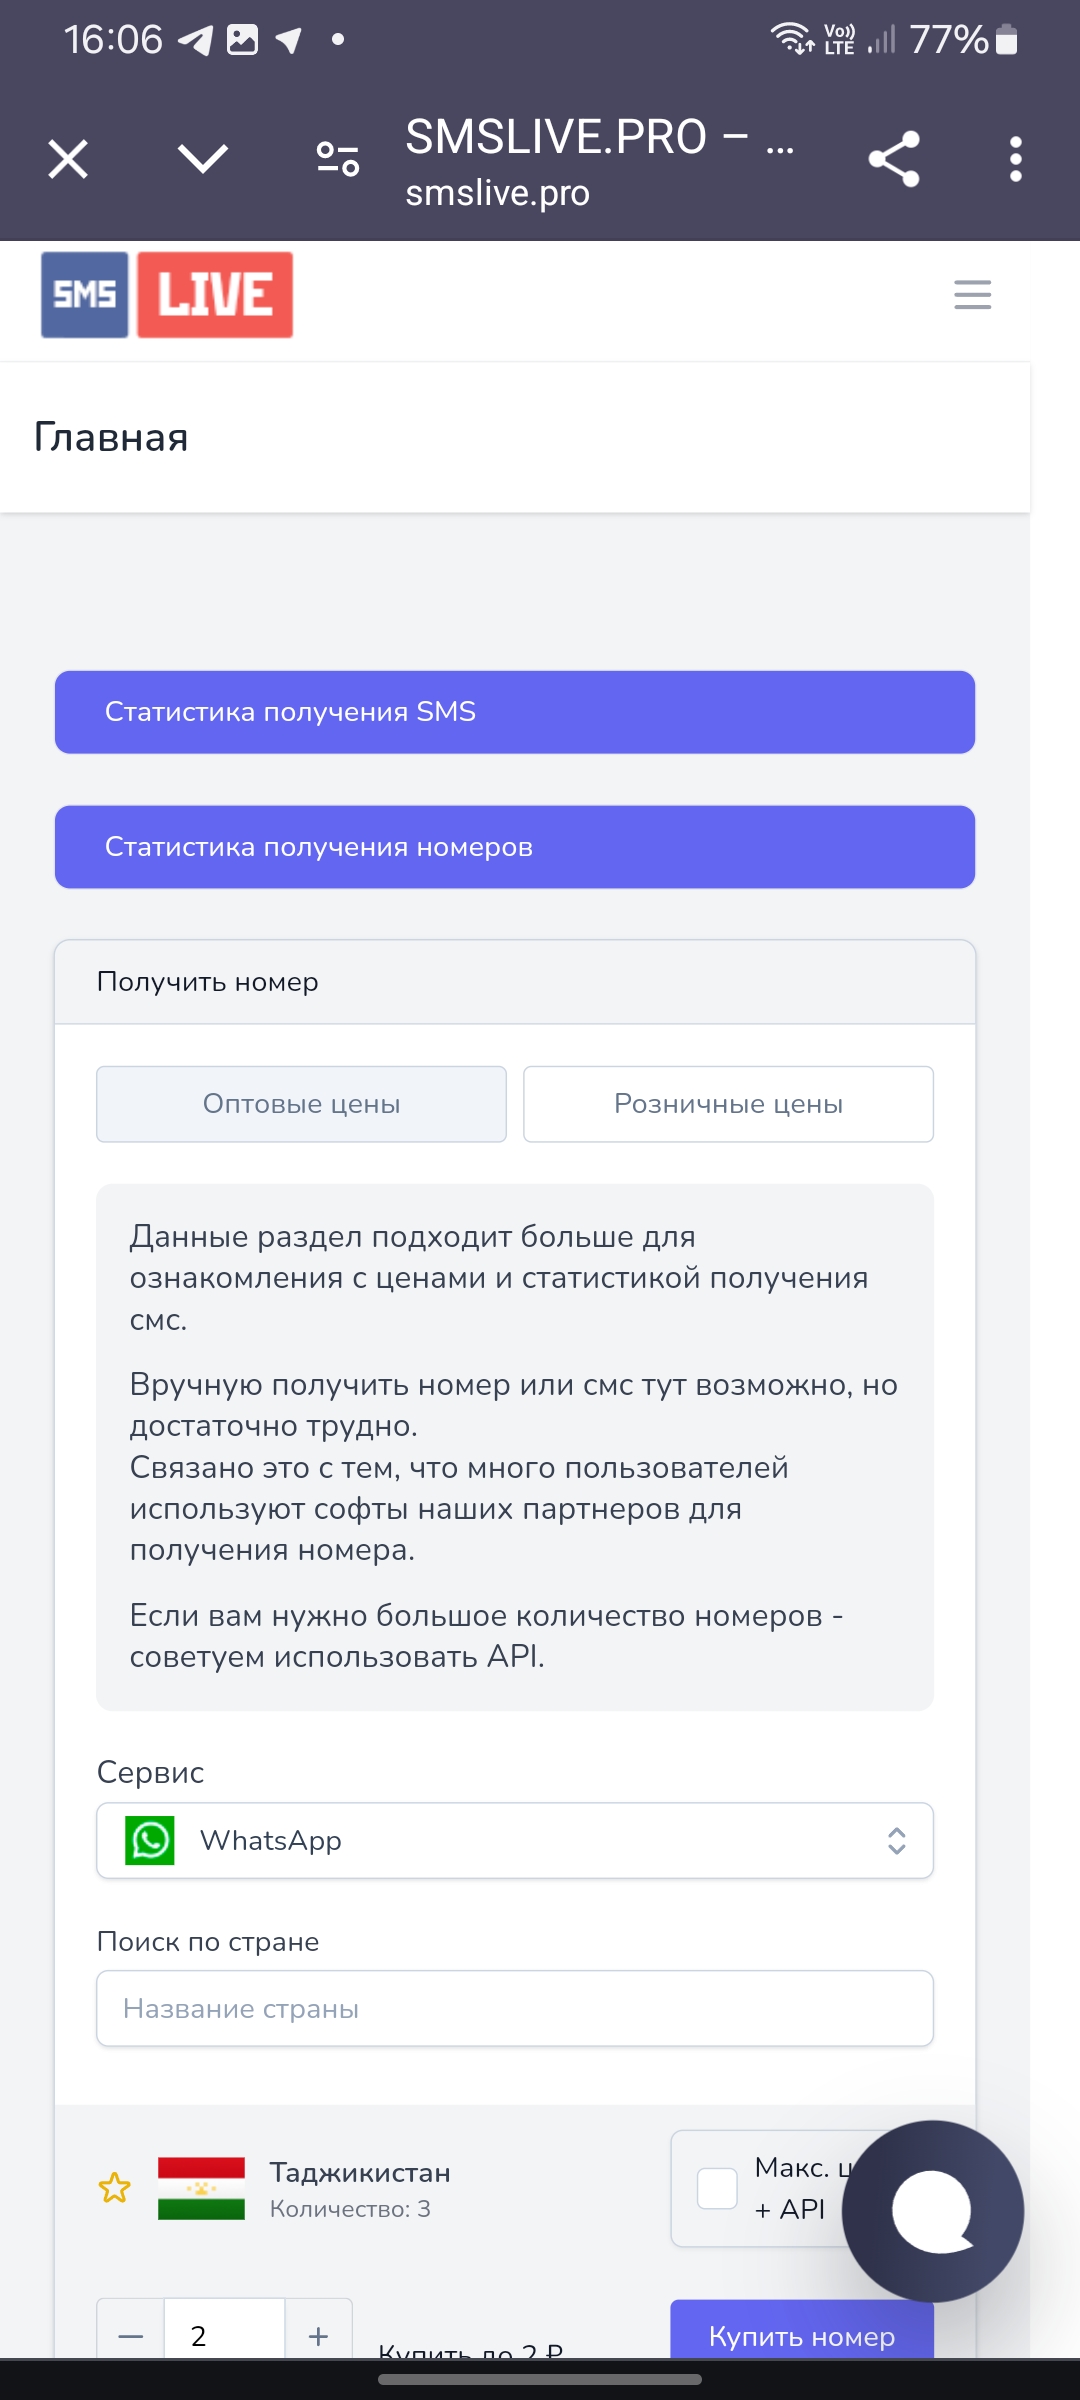
Task: Open site settings tune icon
Action: 338,159
